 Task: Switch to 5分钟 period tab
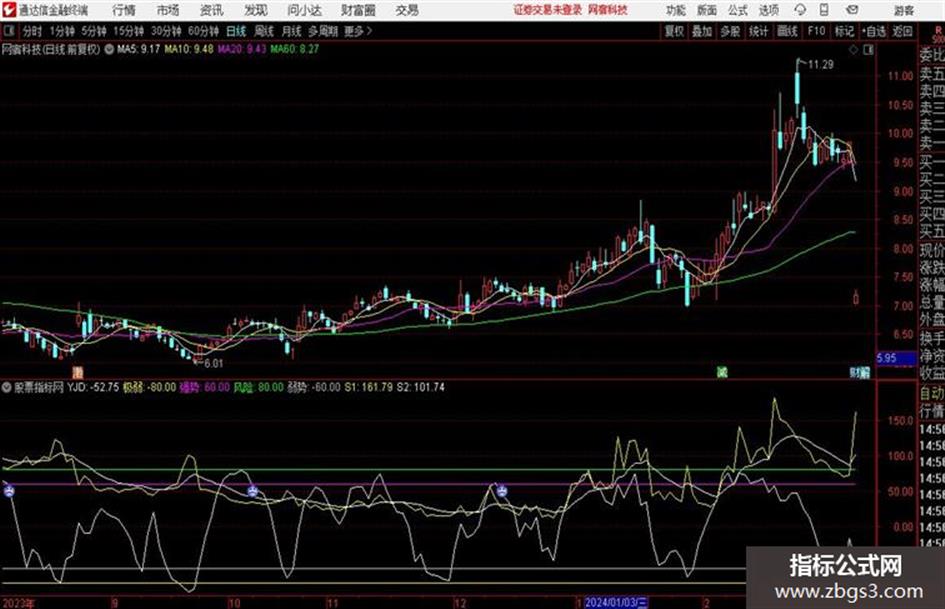(x=94, y=31)
